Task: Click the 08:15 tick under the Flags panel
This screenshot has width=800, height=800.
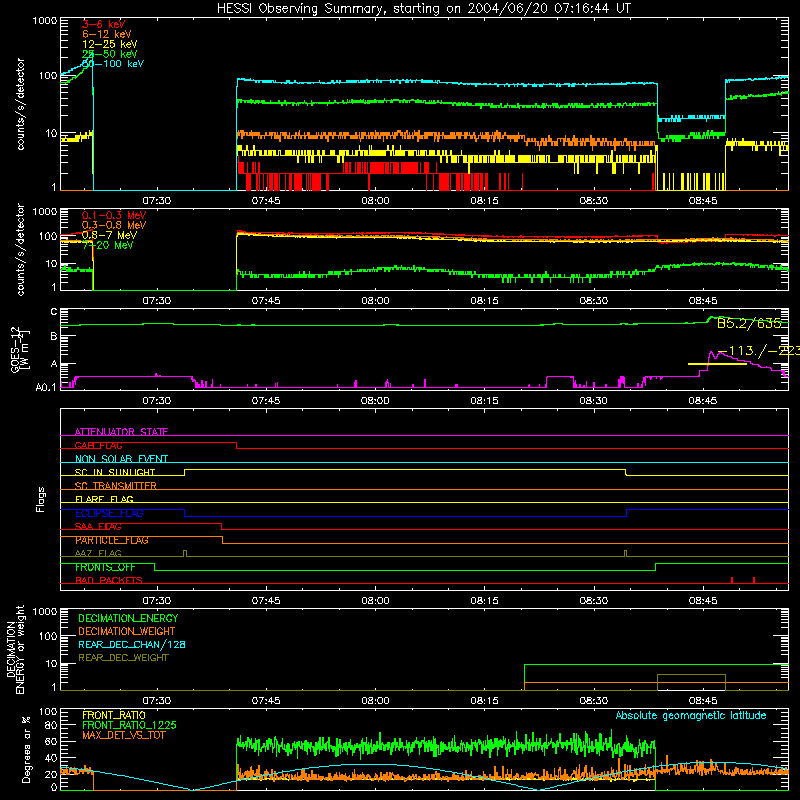Action: (485, 601)
